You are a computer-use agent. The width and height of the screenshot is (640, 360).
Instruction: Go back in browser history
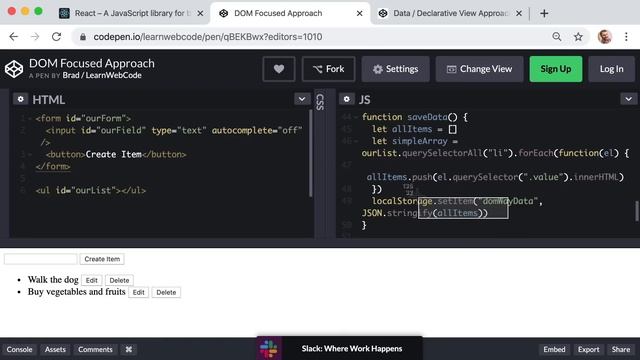14,37
